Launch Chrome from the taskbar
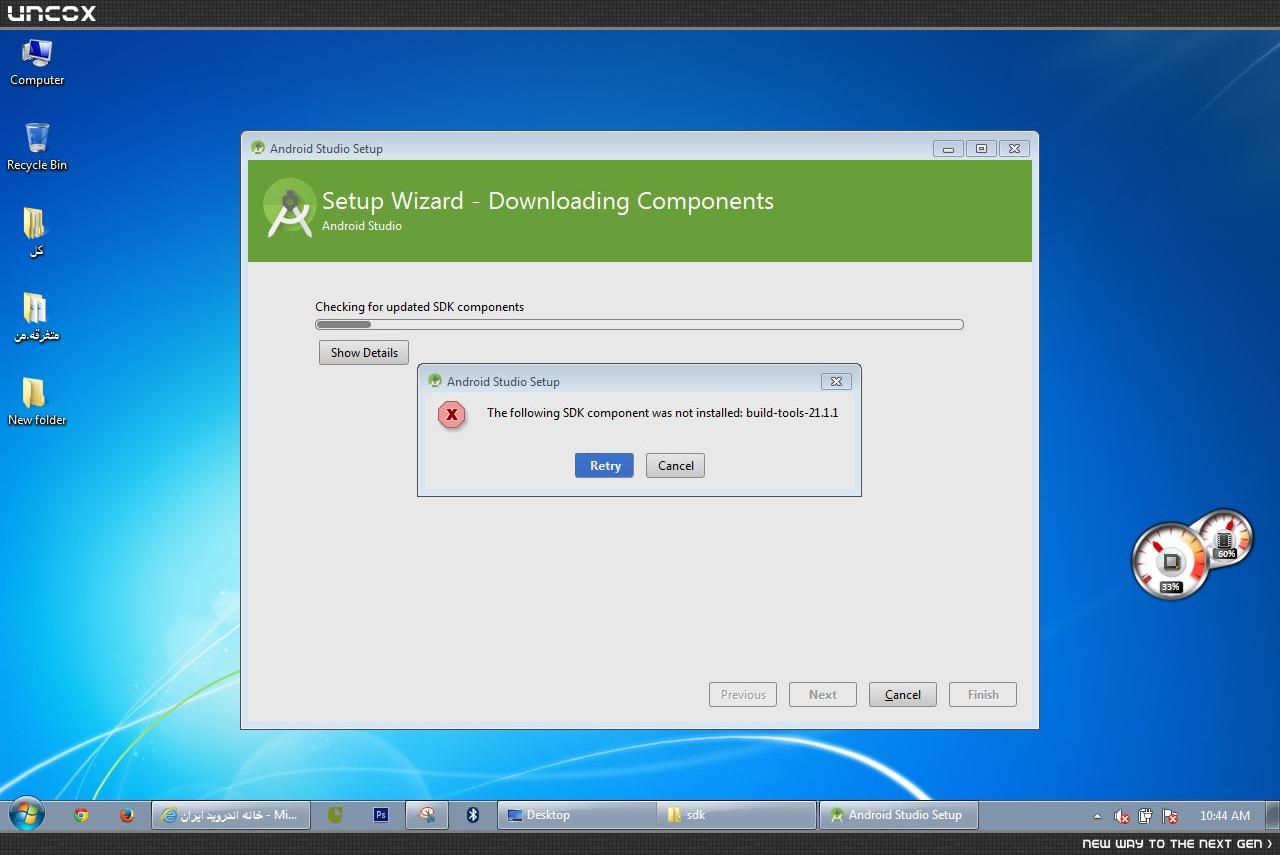 point(81,815)
